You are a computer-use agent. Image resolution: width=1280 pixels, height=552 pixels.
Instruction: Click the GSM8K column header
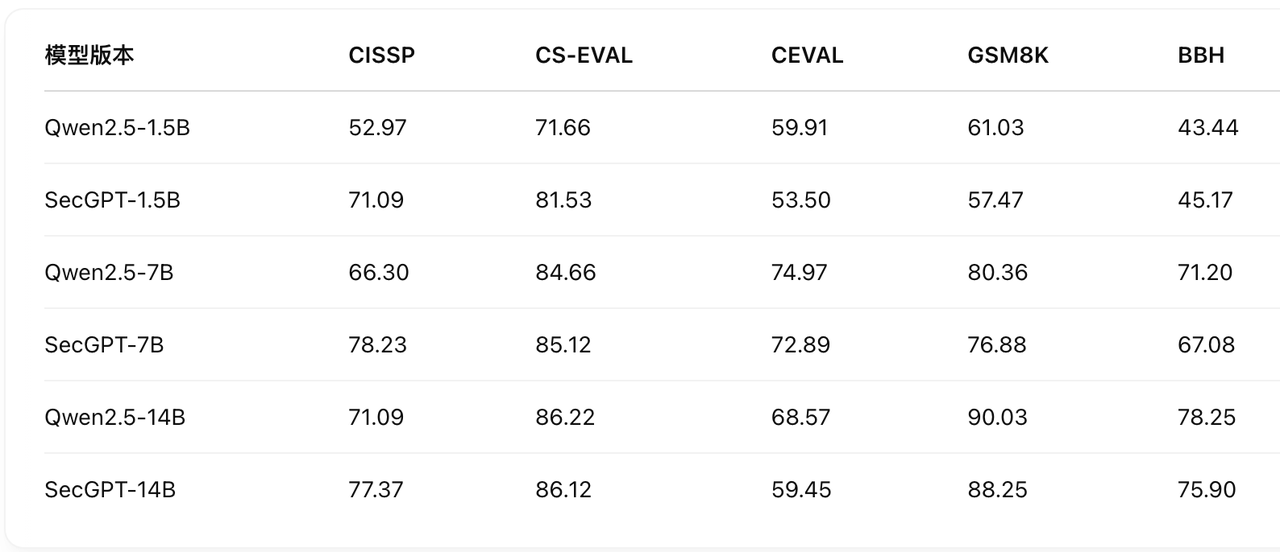coord(1008,56)
